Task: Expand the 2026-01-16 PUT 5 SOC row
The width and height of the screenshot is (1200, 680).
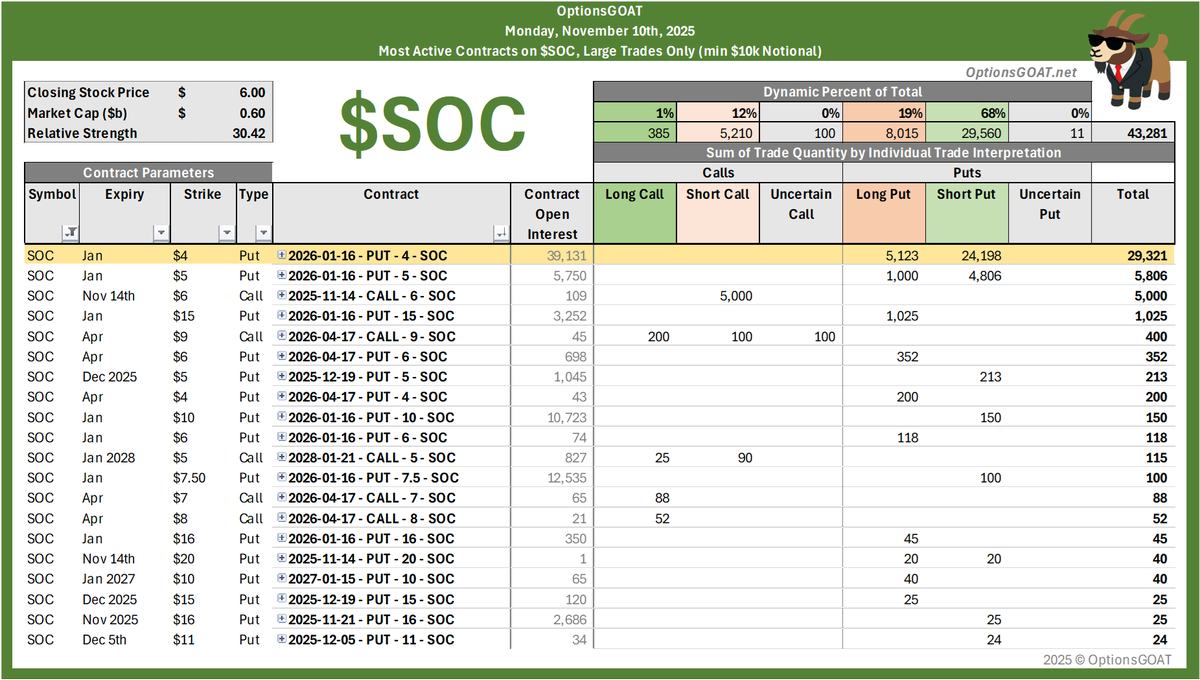Action: 282,276
